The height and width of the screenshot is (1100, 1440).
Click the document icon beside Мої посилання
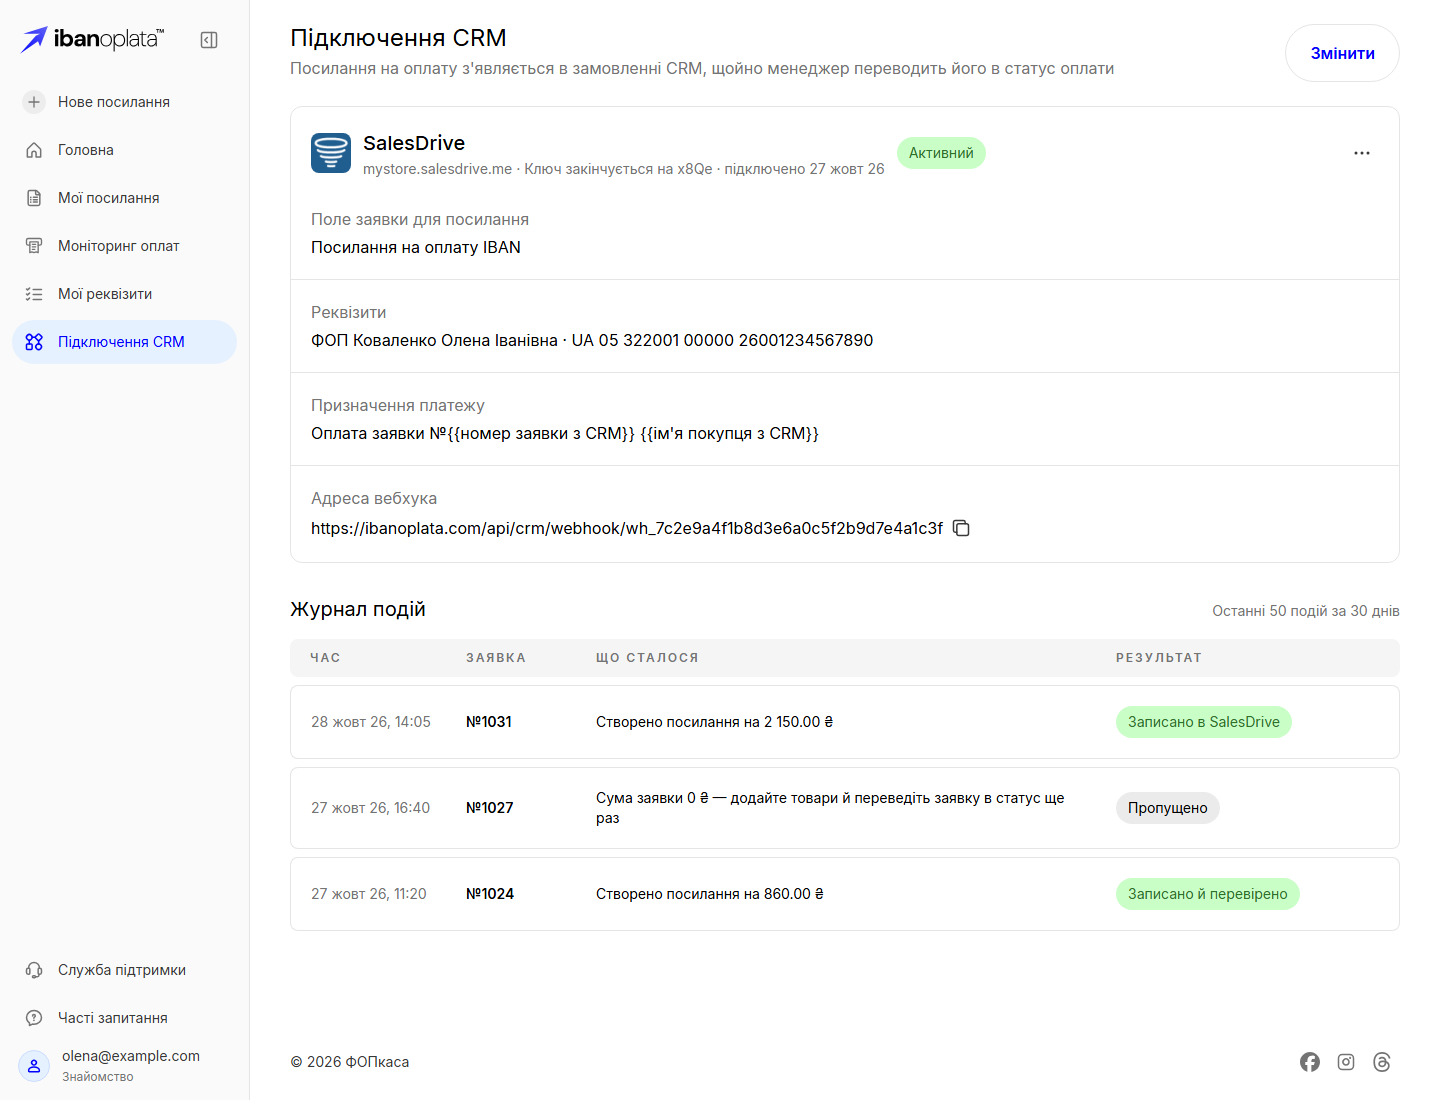34,198
